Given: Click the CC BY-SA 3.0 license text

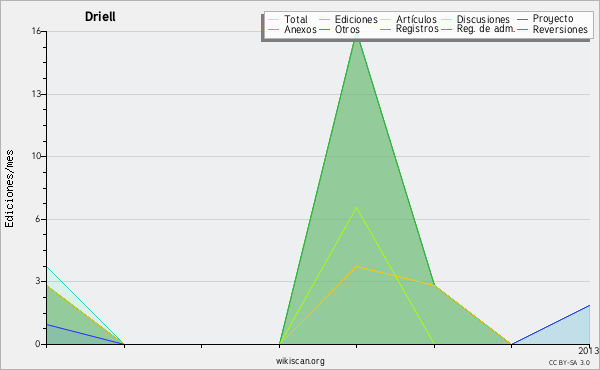Looking at the screenshot, I should (569, 362).
